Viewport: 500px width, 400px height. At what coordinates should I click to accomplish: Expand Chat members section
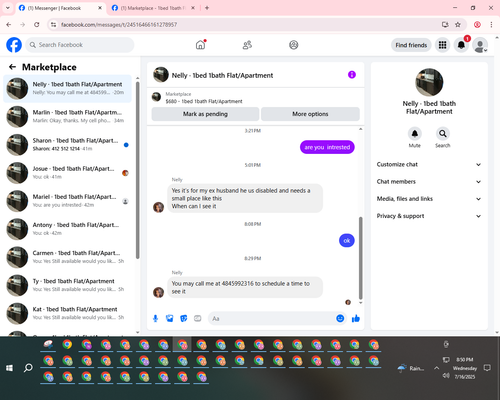[x=429, y=182]
